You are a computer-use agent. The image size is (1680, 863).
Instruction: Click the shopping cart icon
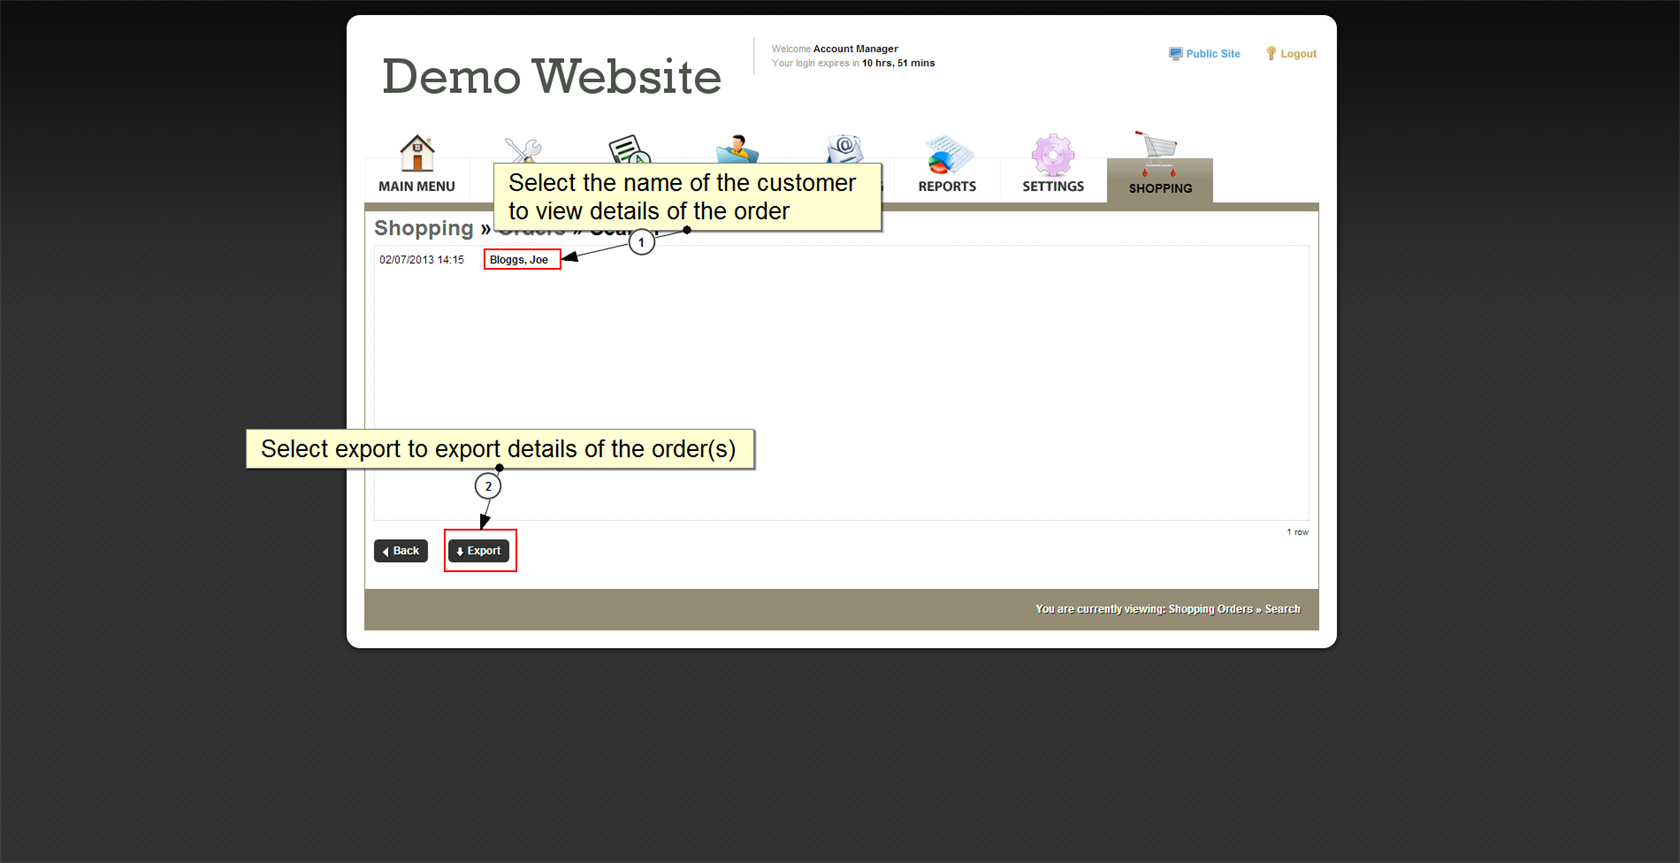click(x=1158, y=153)
